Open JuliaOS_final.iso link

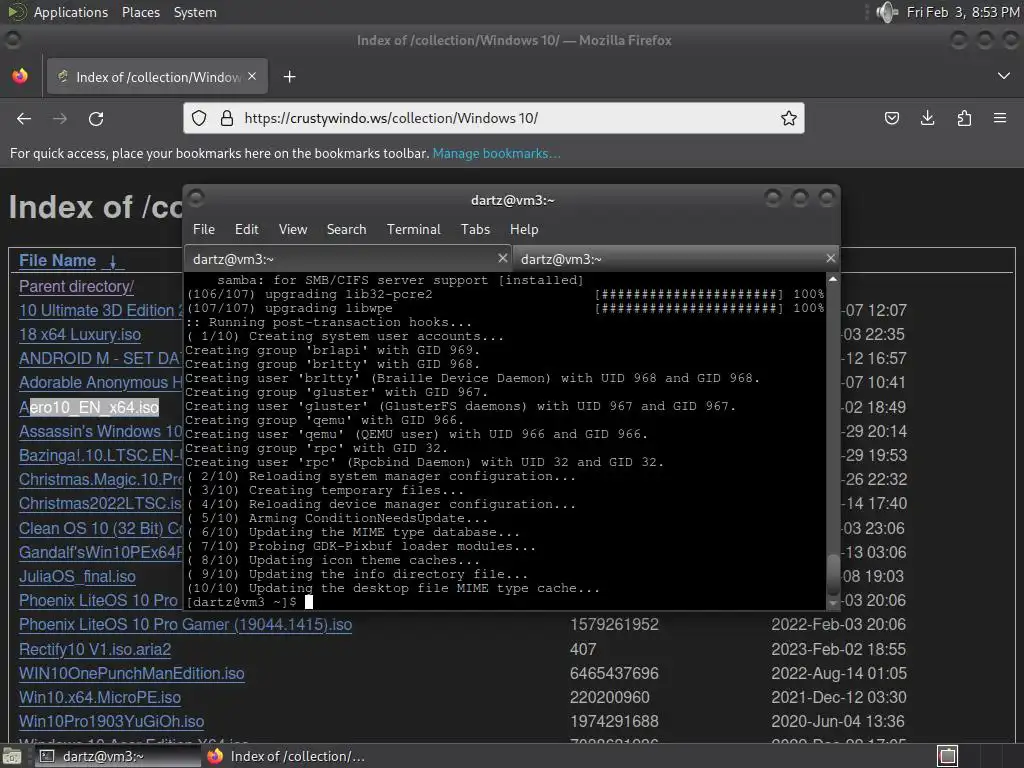click(77, 577)
